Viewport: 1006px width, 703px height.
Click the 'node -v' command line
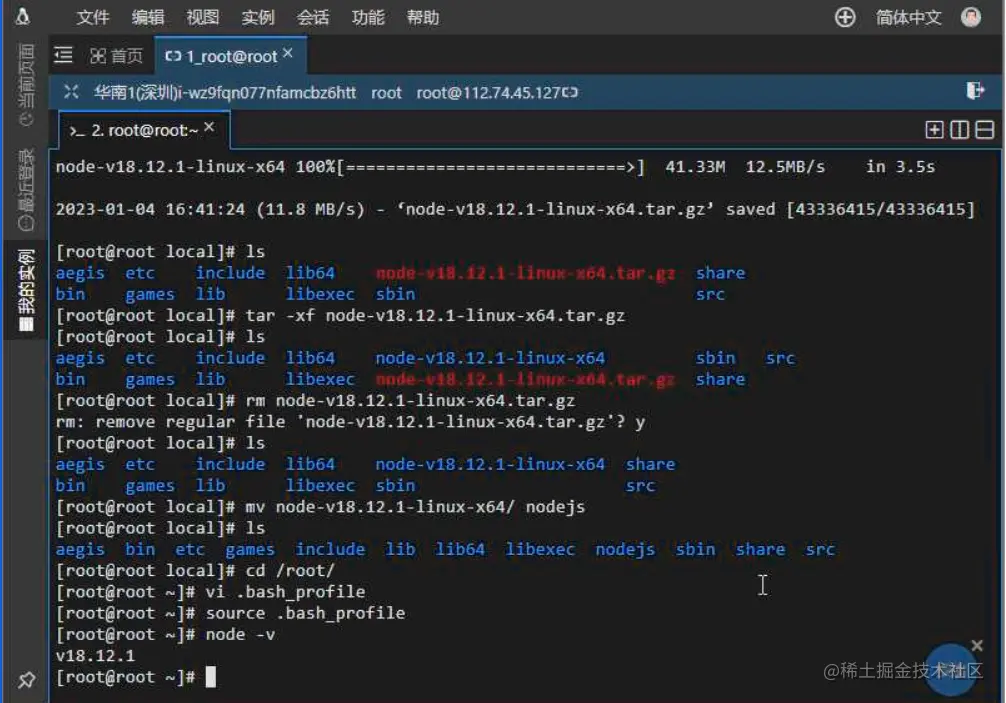(x=166, y=634)
